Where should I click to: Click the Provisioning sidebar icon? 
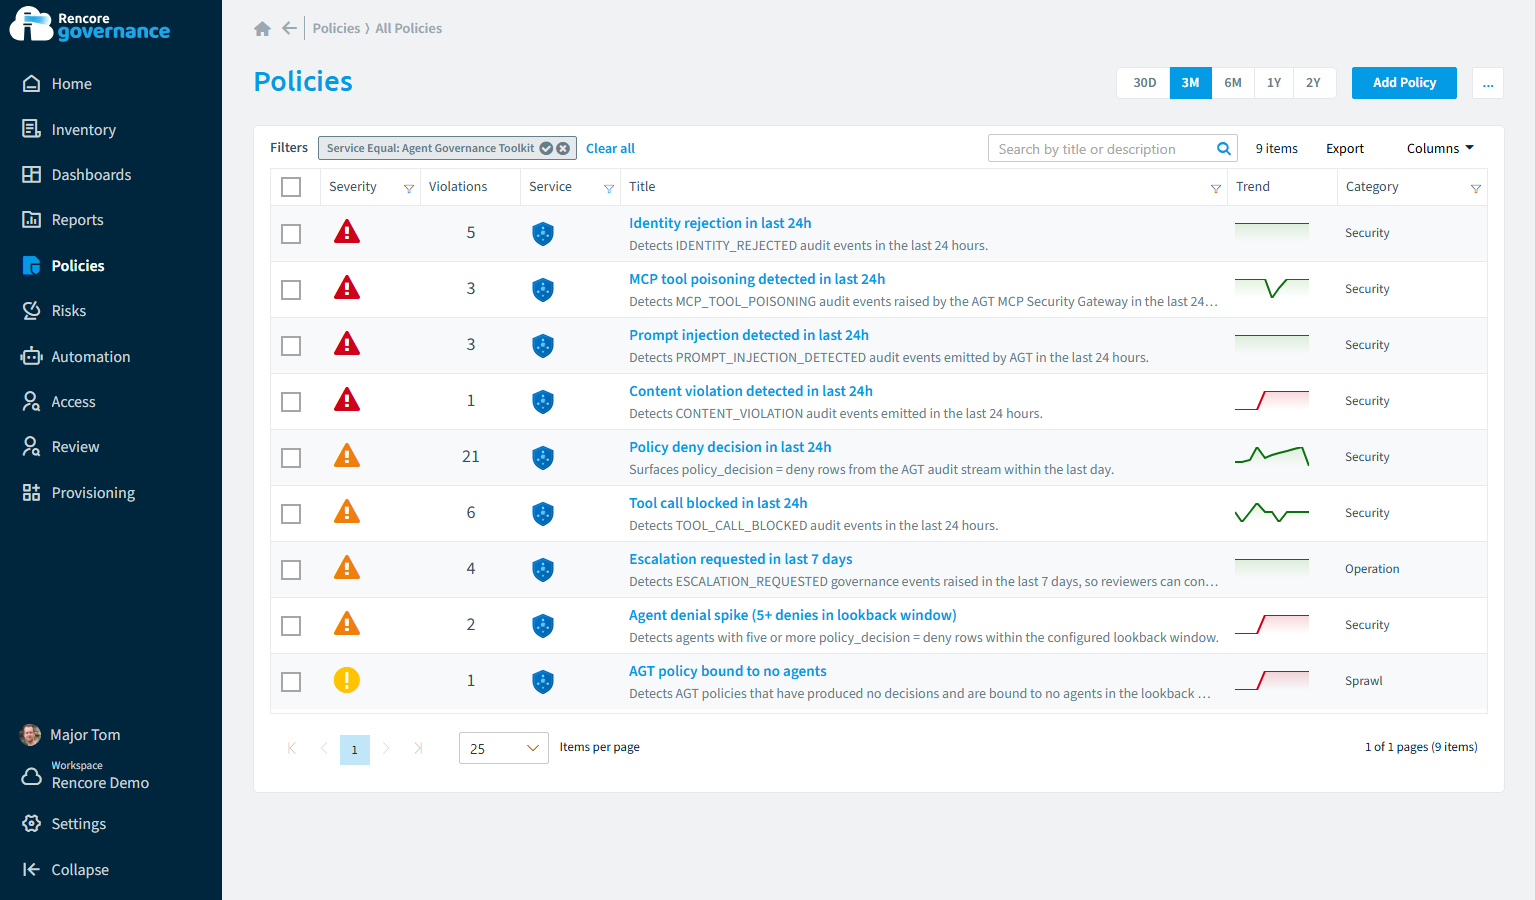[32, 493]
